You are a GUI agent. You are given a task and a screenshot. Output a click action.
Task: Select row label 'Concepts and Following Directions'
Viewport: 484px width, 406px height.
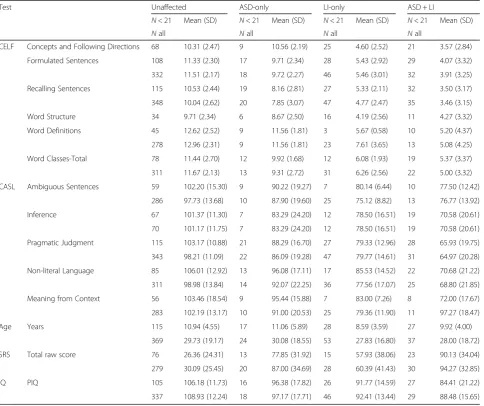click(x=83, y=47)
